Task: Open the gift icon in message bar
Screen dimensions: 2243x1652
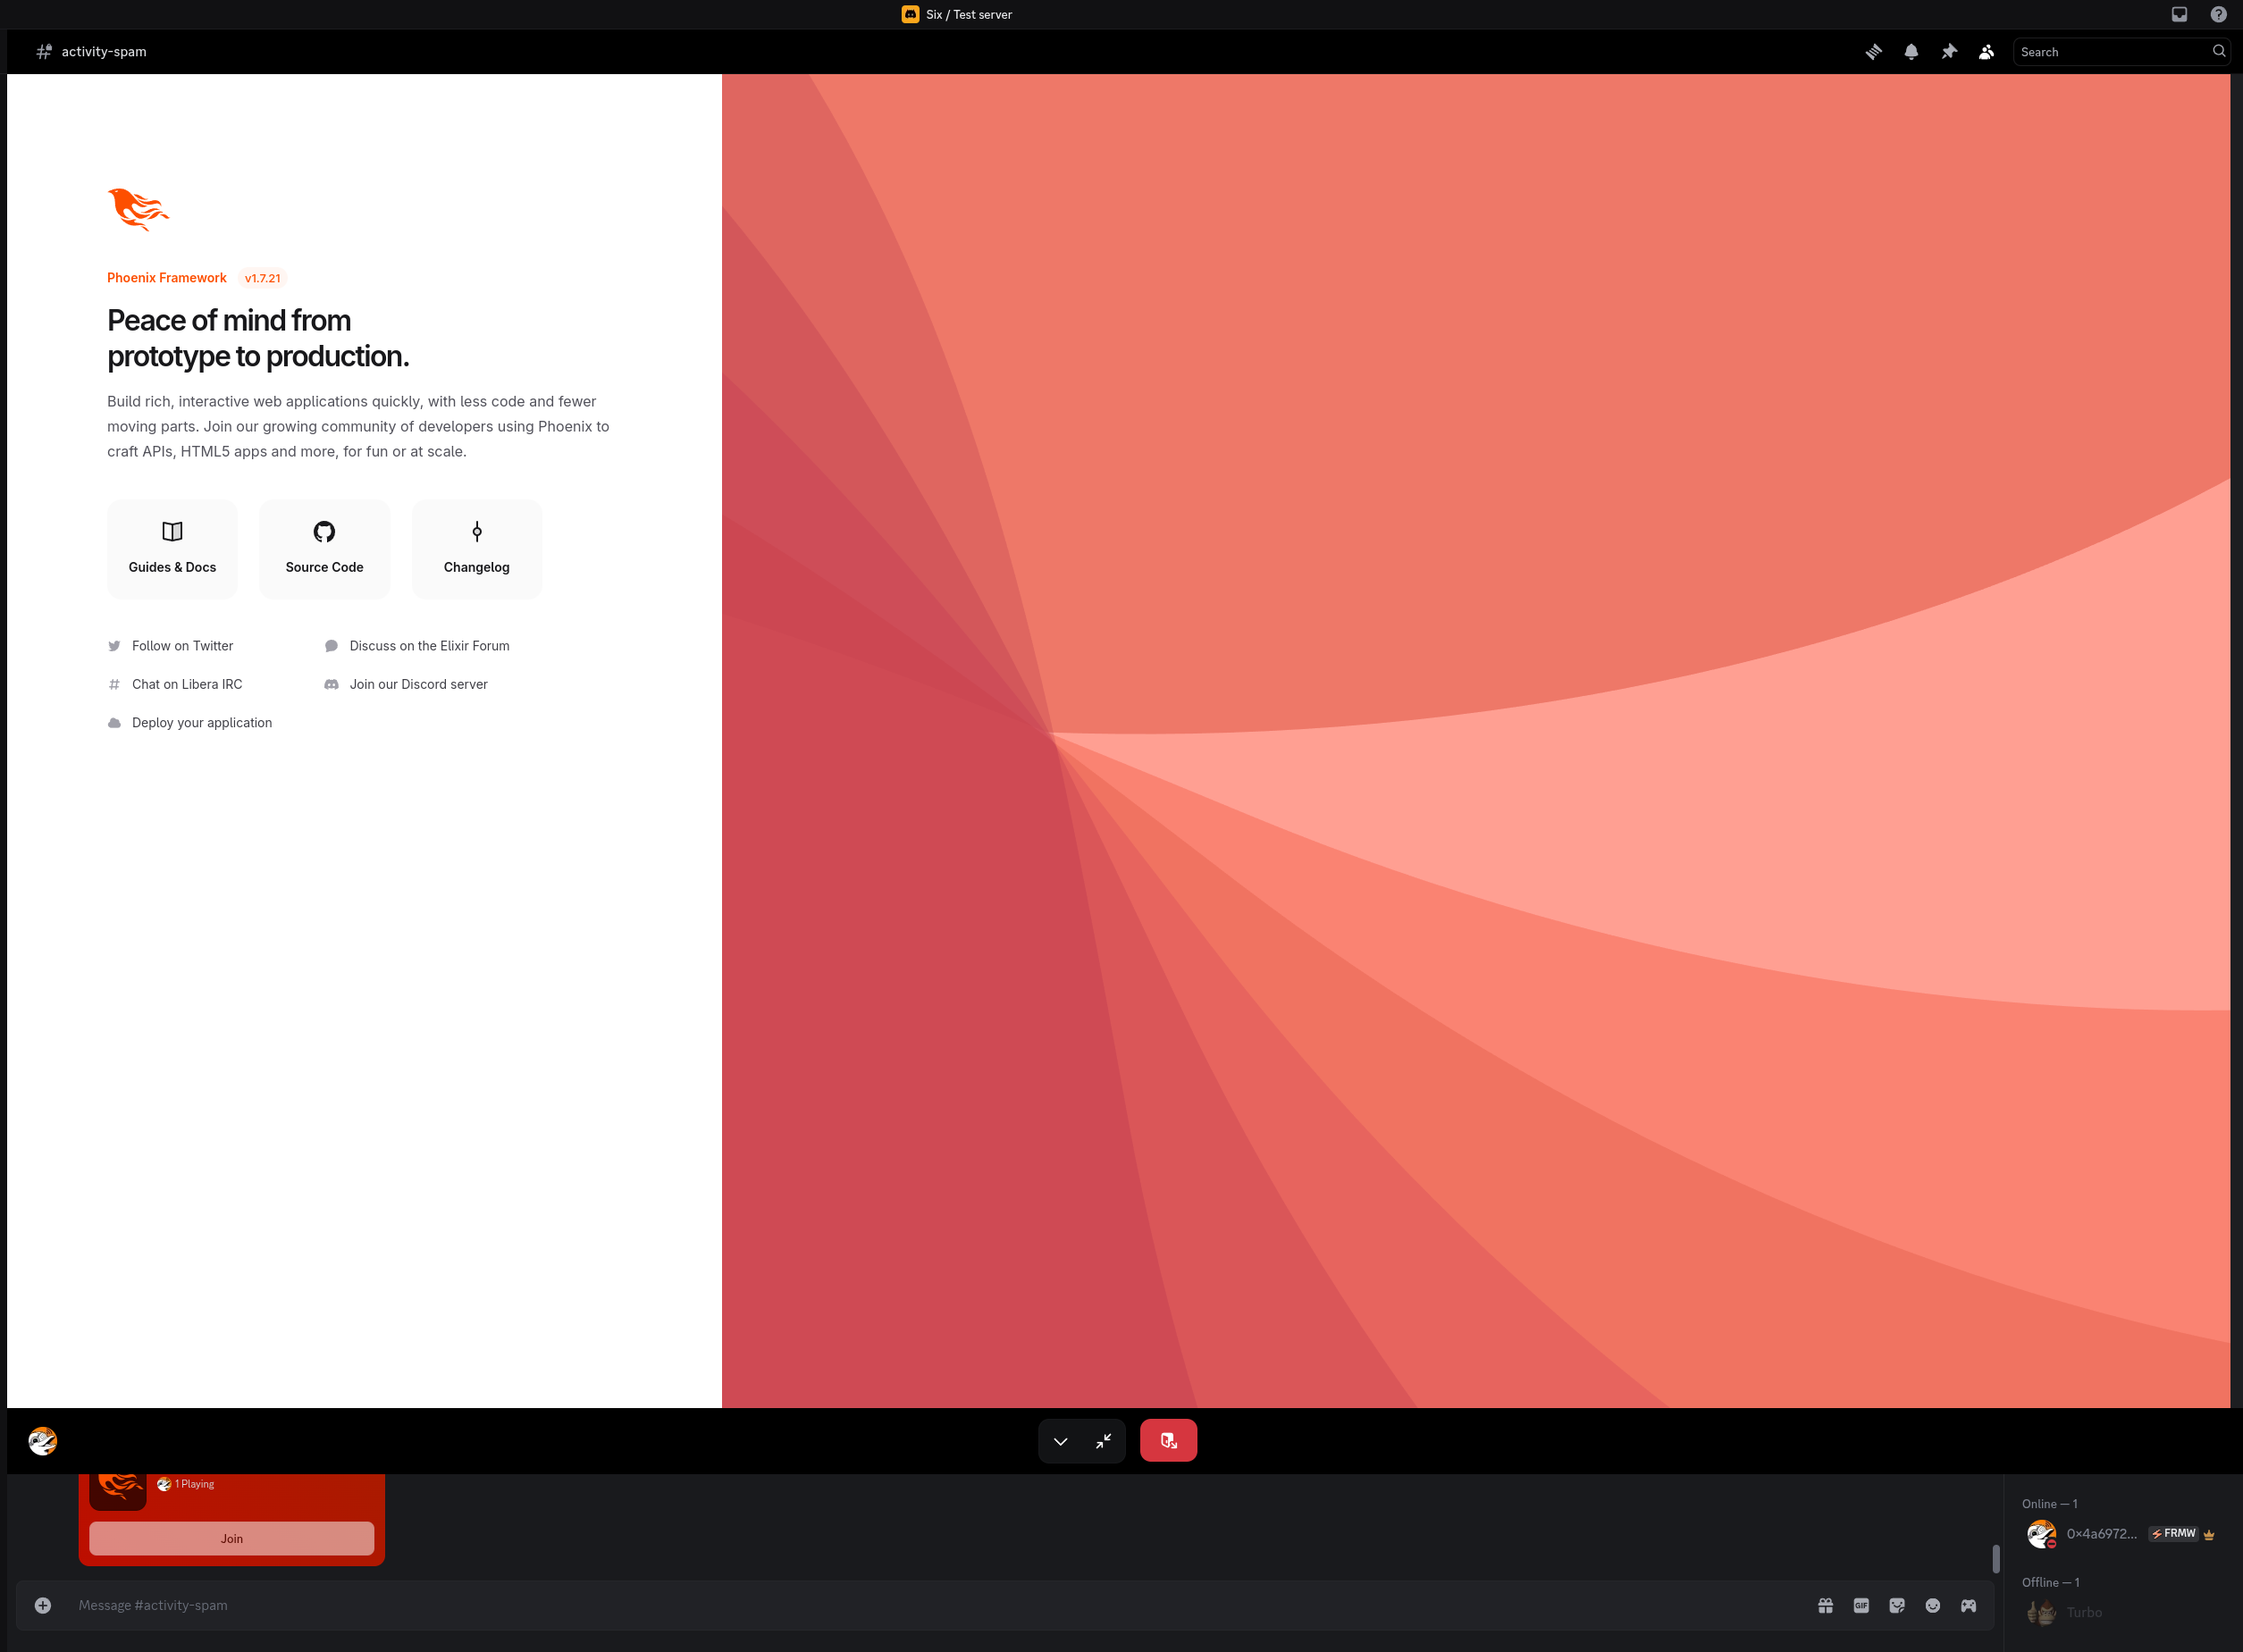Action: (x=1825, y=1606)
